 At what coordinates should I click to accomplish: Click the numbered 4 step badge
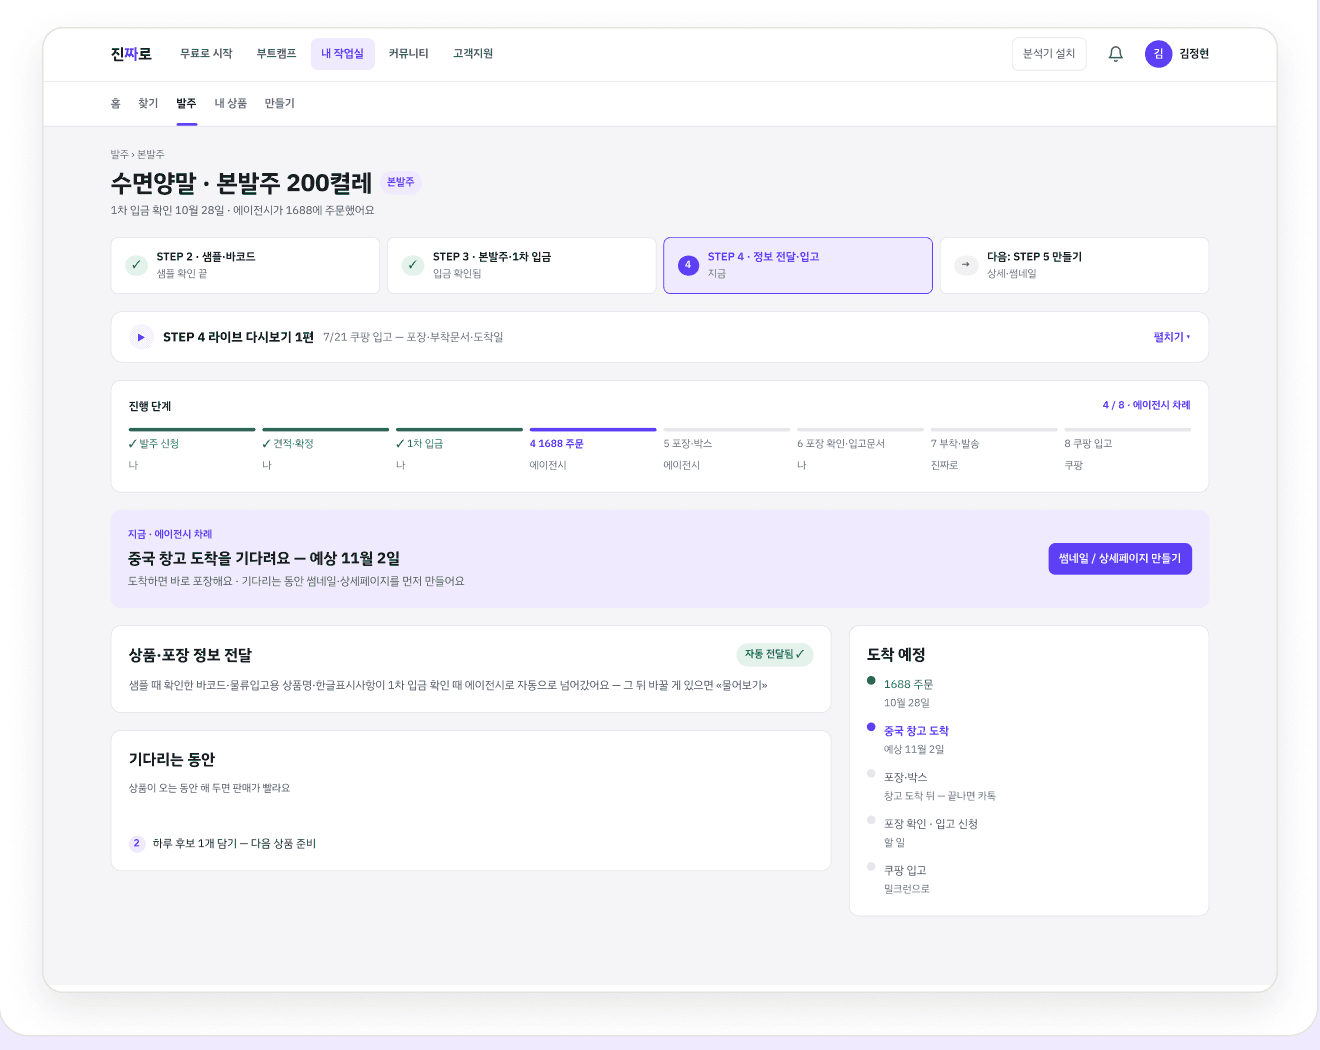[x=688, y=265]
